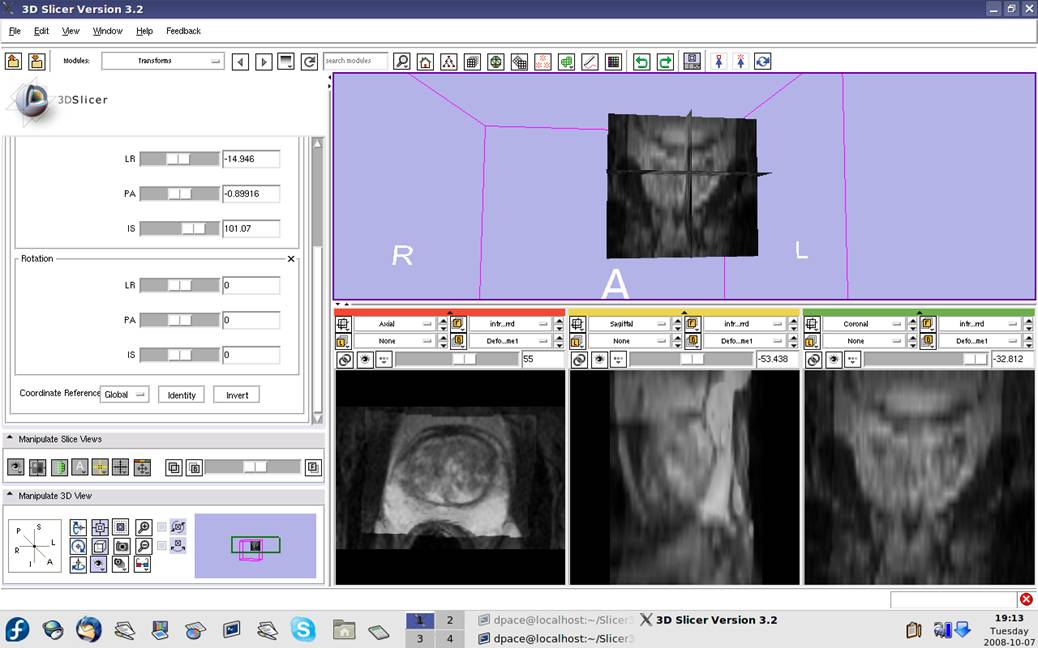Click the crosshair icon in Manipulate Slice Views
Image resolution: width=1038 pixels, height=648 pixels.
[120, 467]
